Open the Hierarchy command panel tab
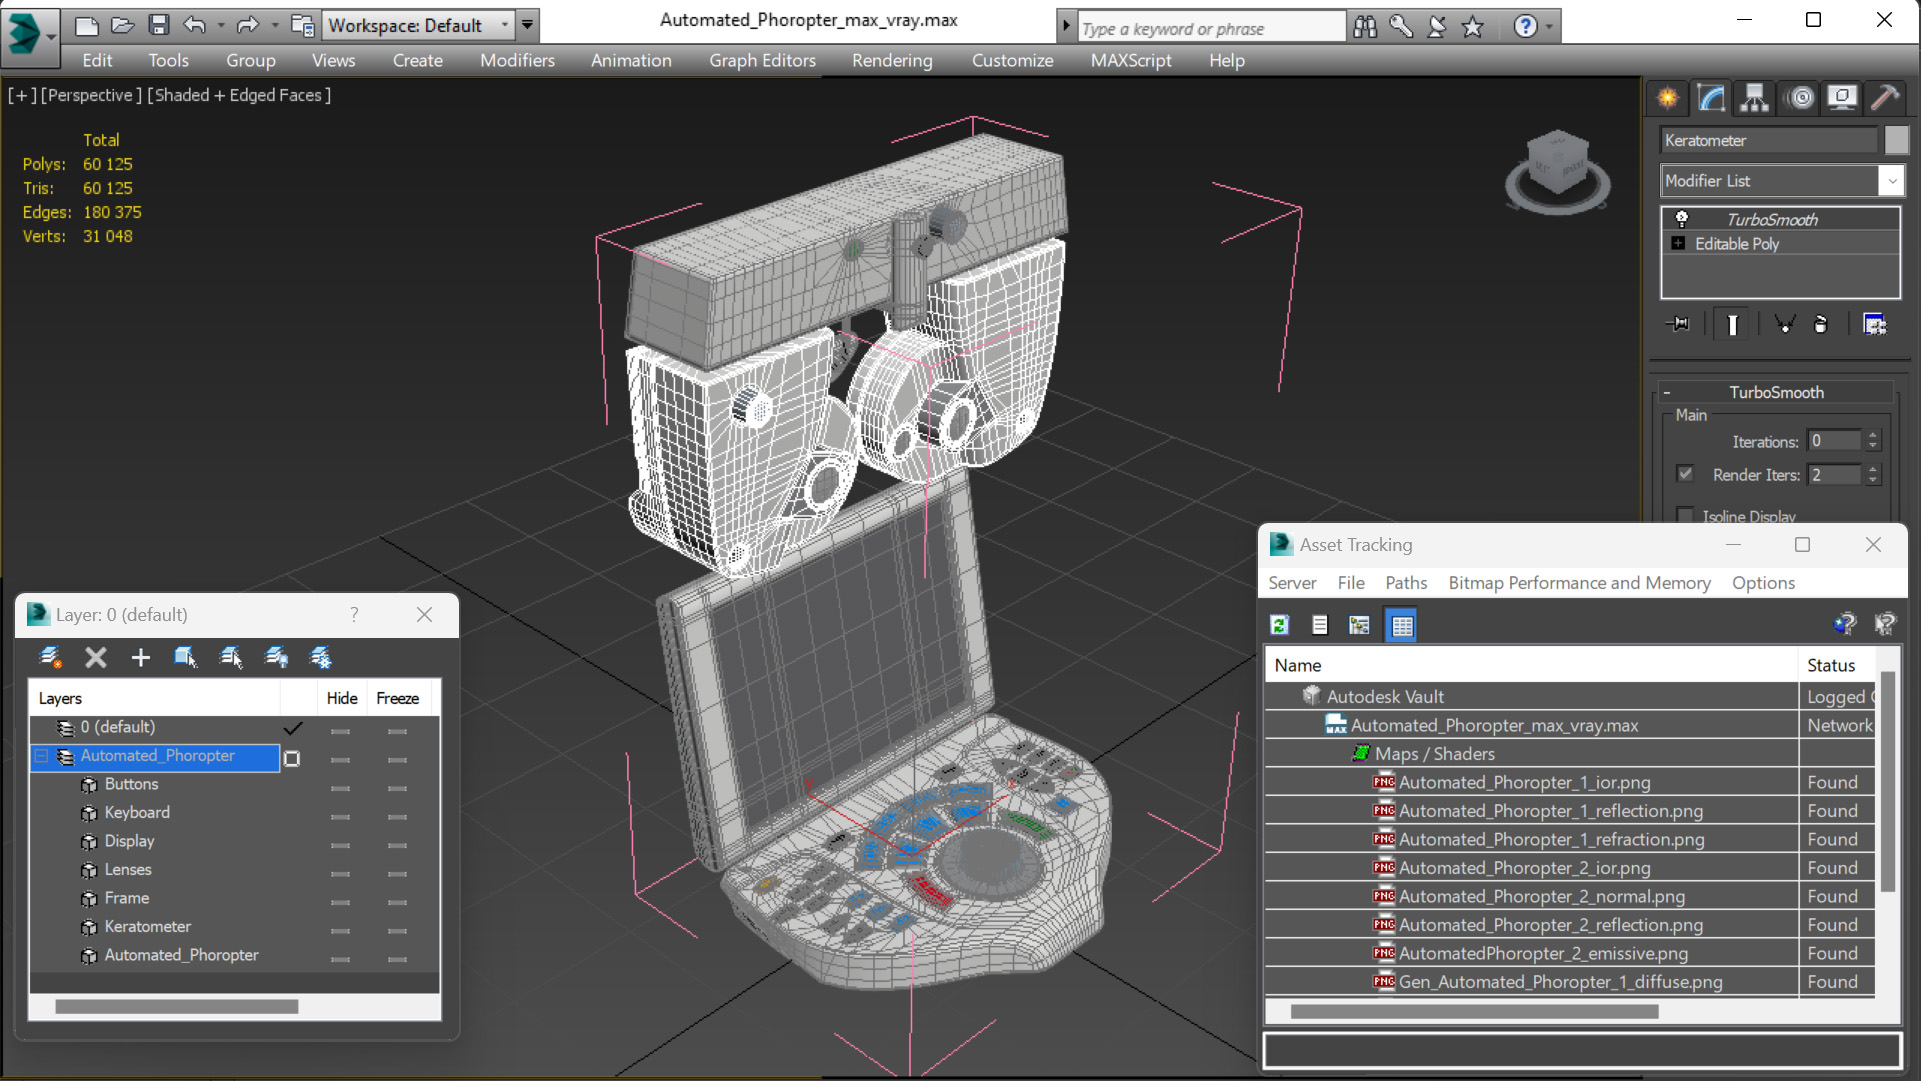 (x=1754, y=98)
